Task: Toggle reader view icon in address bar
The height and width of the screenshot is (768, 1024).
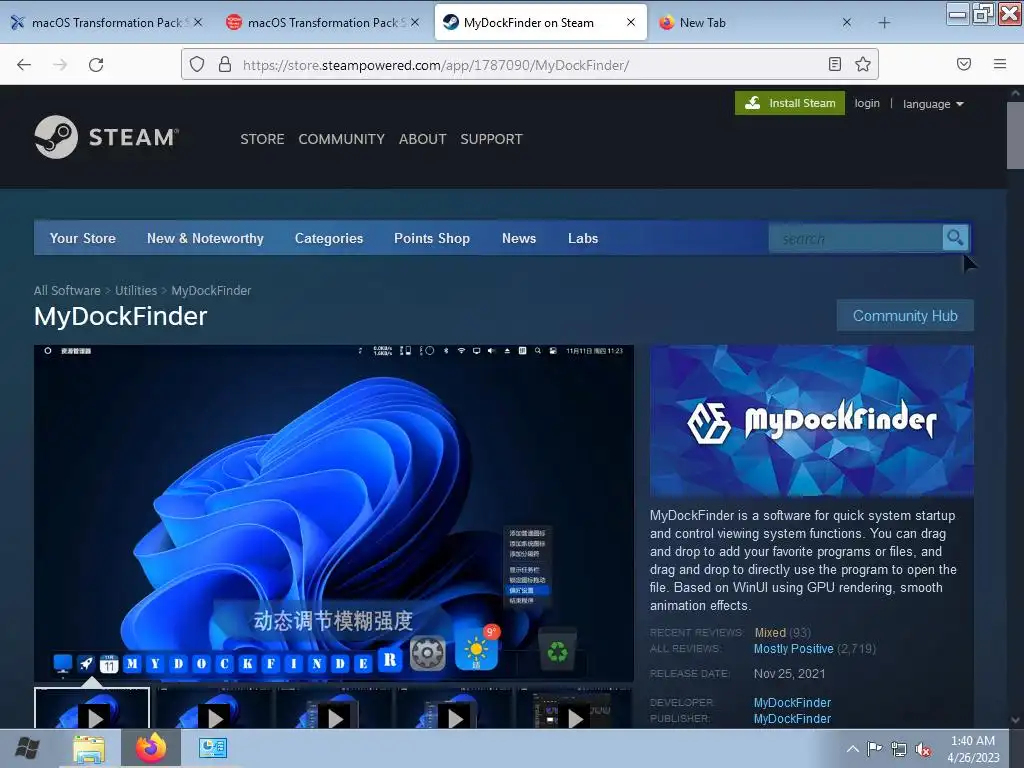Action: [835, 64]
